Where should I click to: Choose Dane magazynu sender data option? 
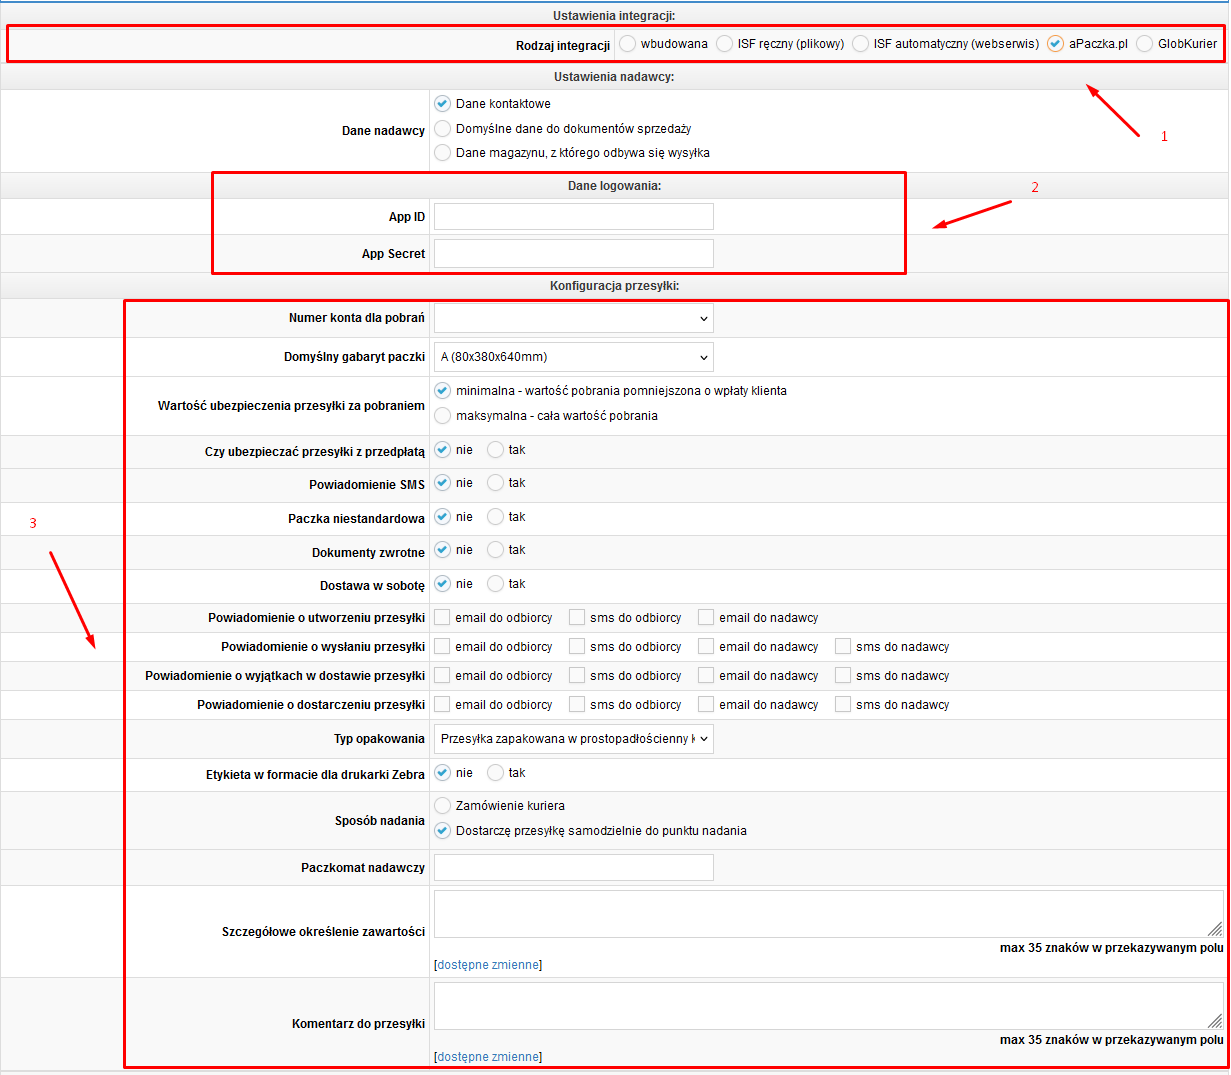click(x=443, y=153)
